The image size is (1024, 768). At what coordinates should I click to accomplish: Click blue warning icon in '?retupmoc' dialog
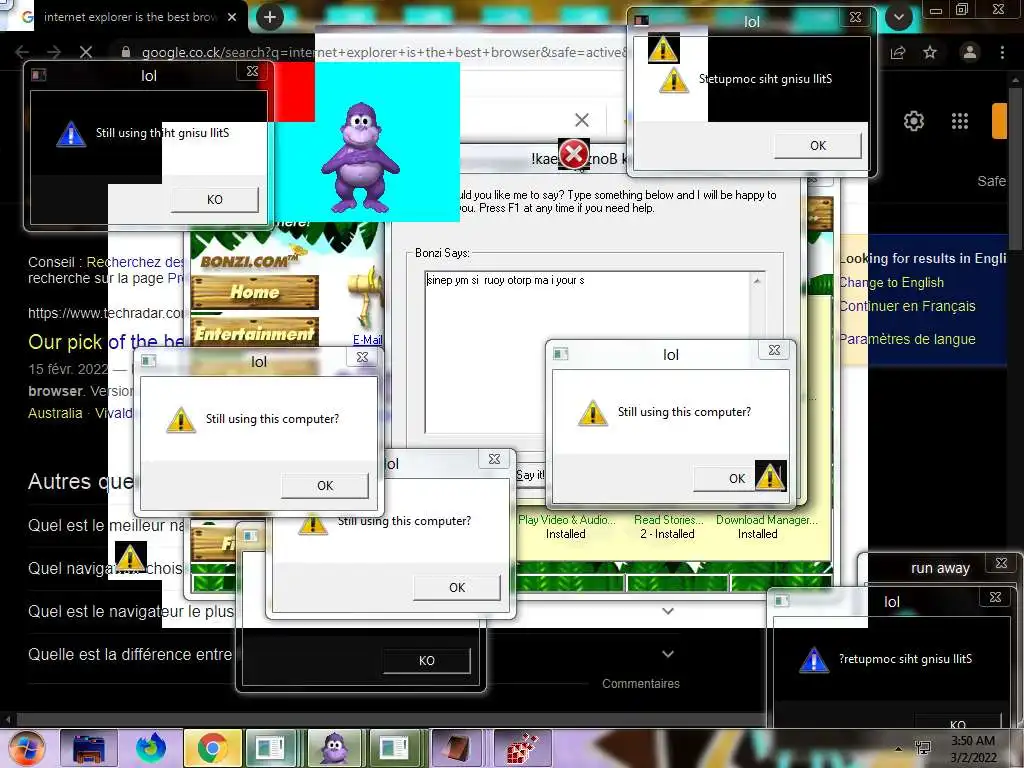pos(814,660)
